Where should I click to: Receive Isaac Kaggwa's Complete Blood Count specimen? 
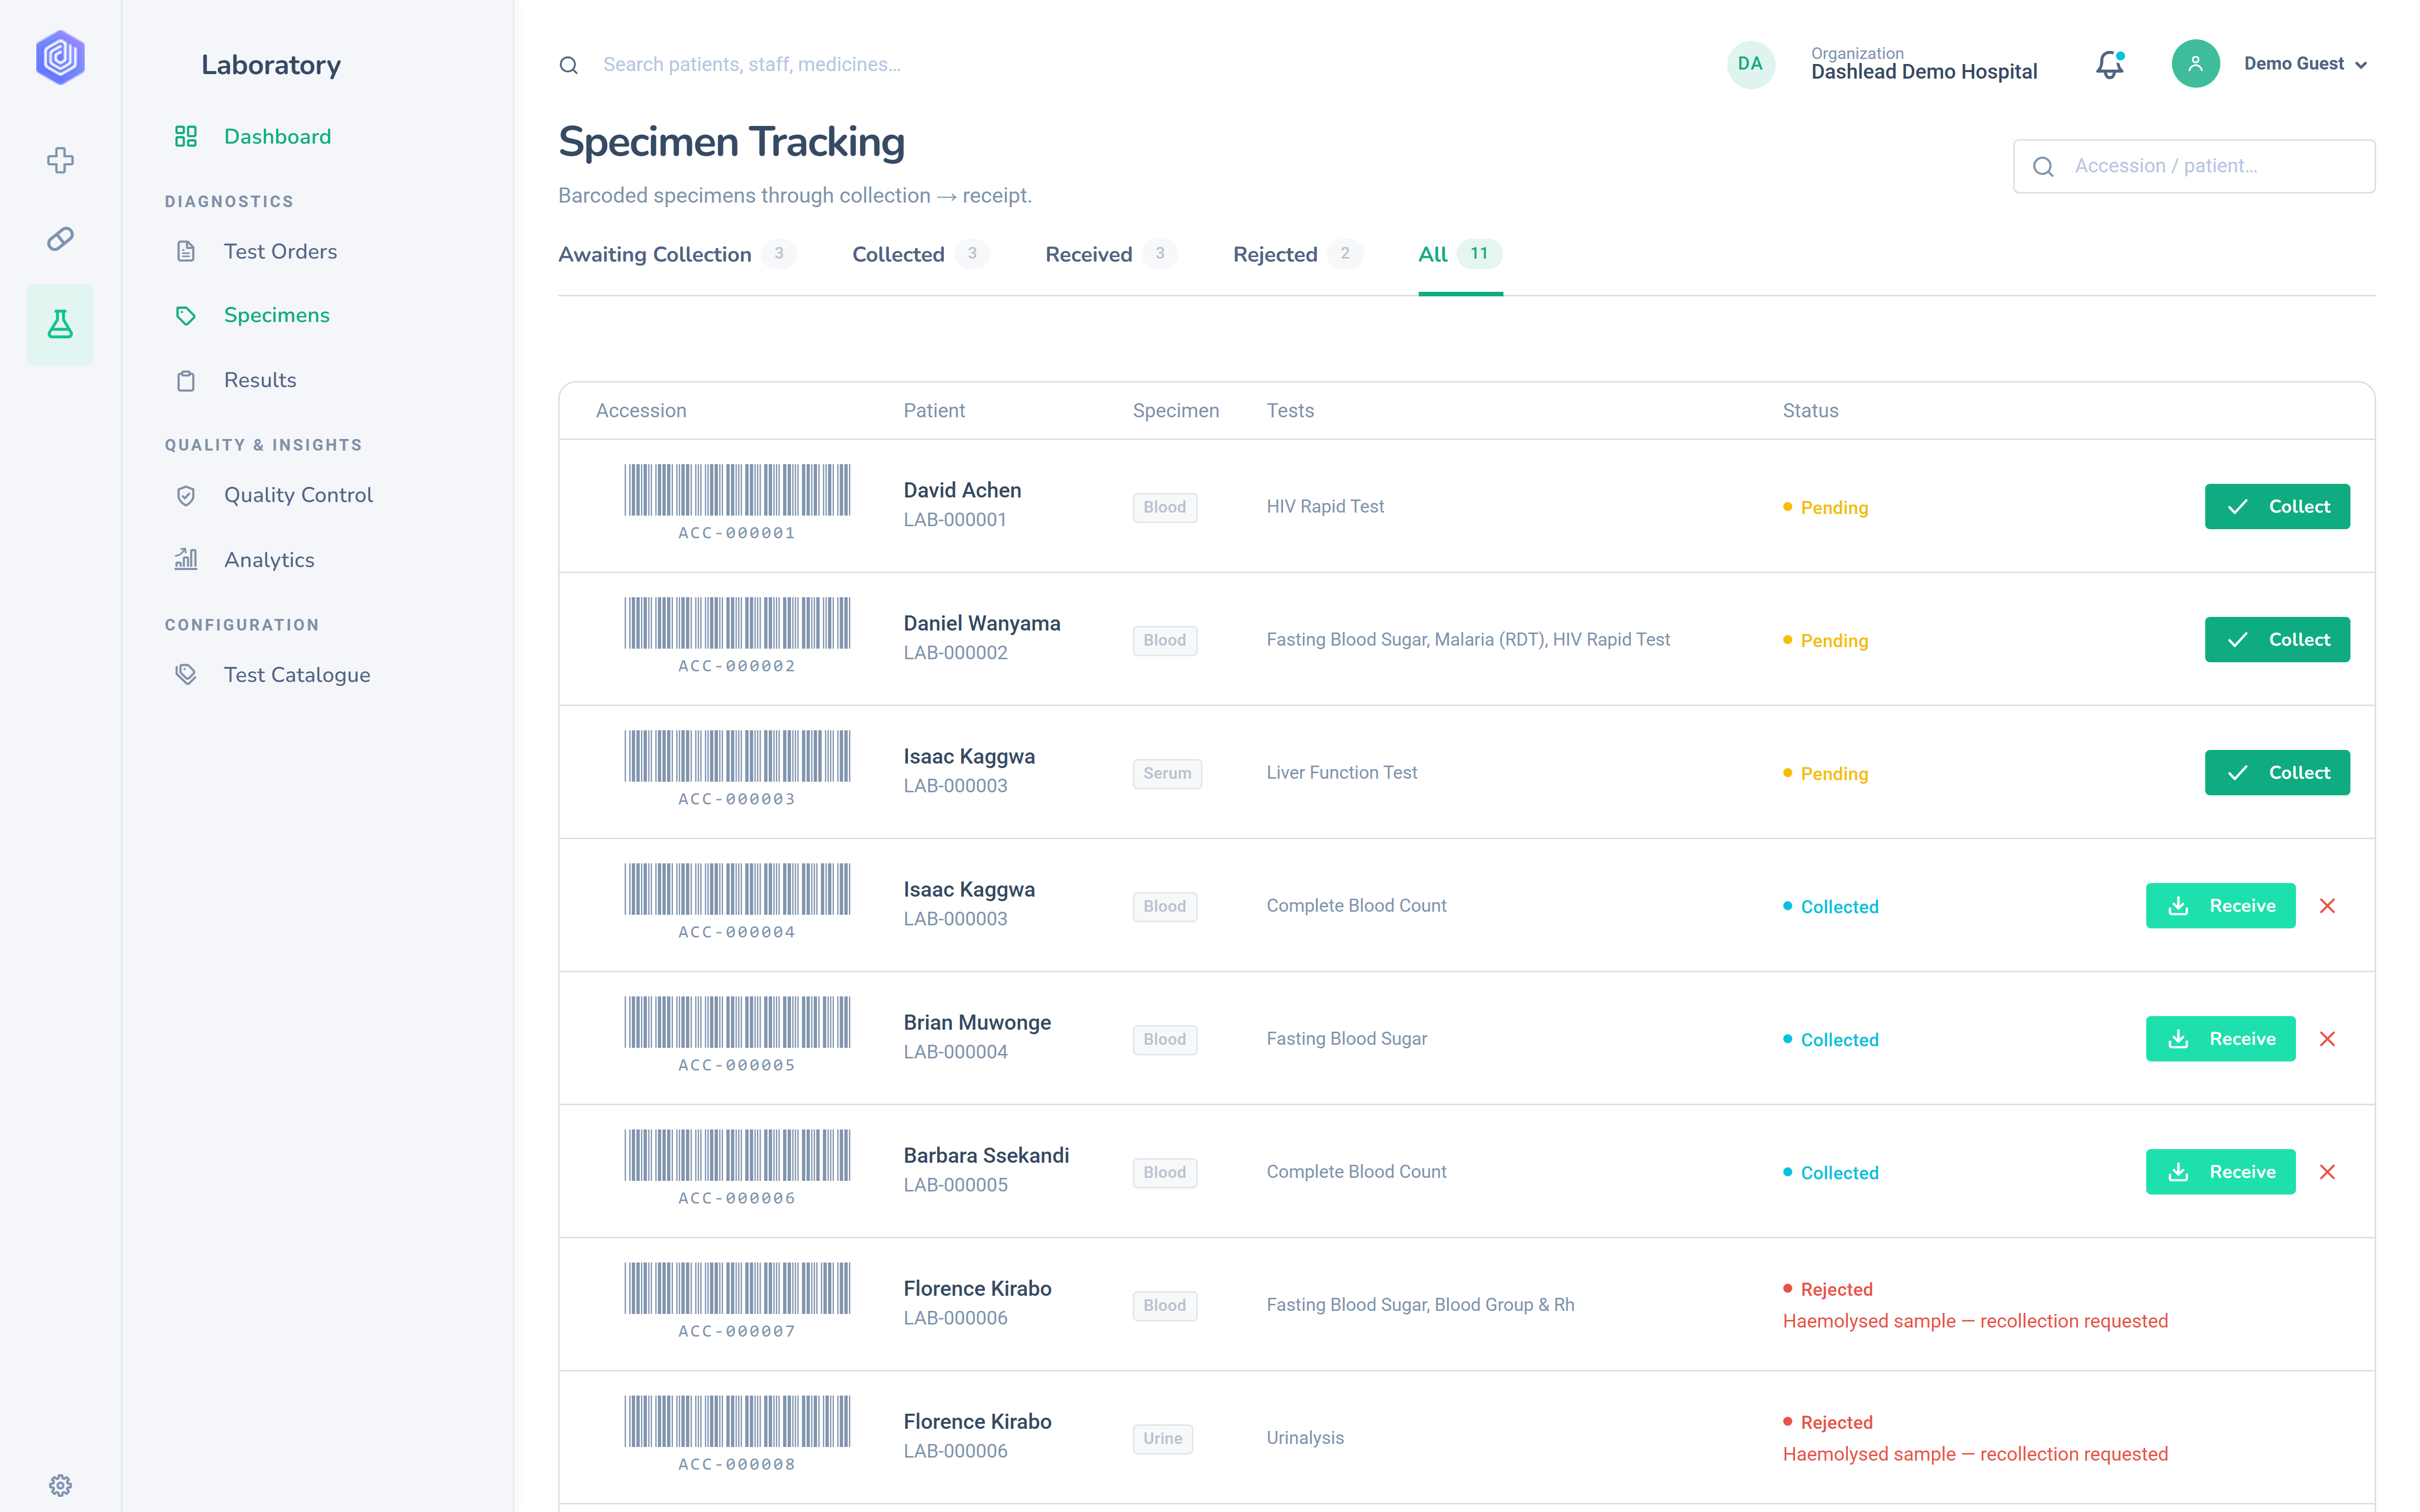2220,906
